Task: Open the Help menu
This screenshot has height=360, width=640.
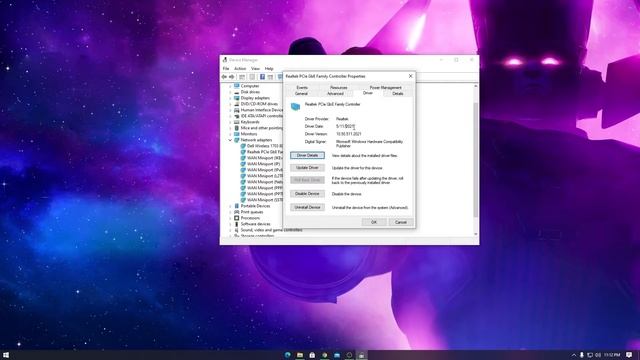Action: [269, 69]
